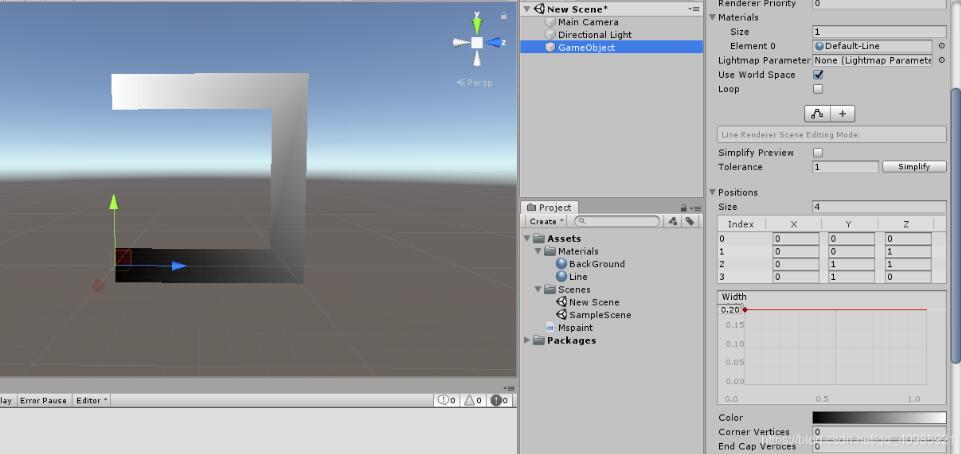Click the Z value of position index 1
961x454 pixels.
point(908,251)
